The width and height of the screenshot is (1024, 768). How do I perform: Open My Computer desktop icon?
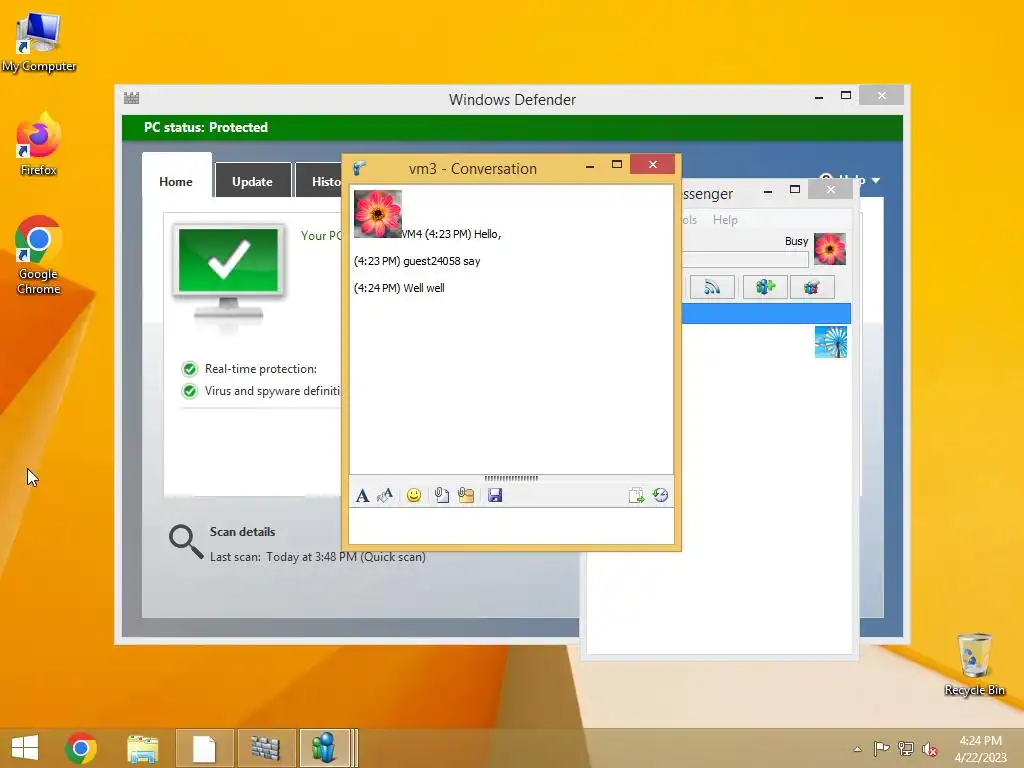pyautogui.click(x=39, y=42)
